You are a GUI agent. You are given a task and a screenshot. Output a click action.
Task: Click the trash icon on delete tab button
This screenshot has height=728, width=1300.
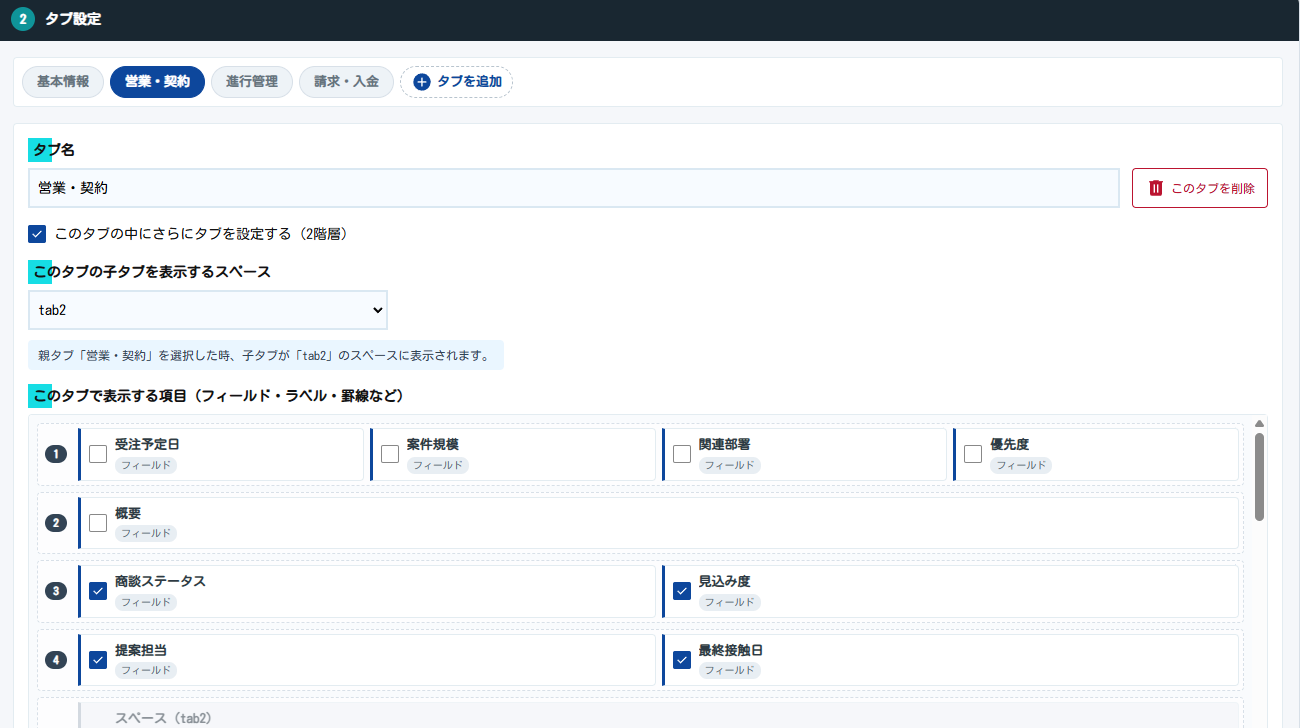tap(1156, 188)
